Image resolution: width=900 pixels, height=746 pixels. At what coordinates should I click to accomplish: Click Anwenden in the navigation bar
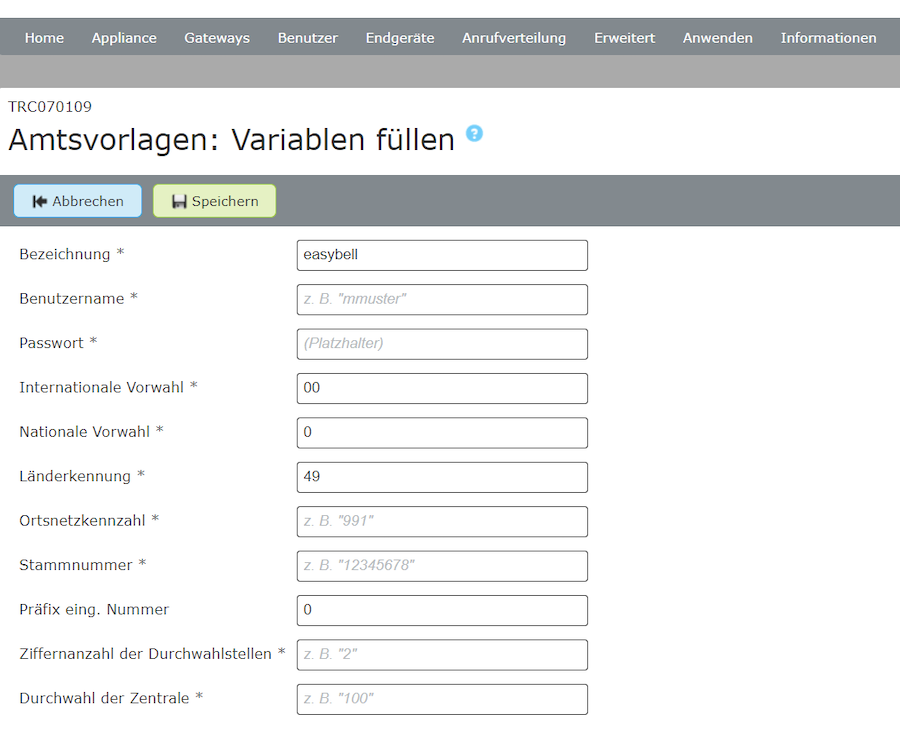pos(718,38)
